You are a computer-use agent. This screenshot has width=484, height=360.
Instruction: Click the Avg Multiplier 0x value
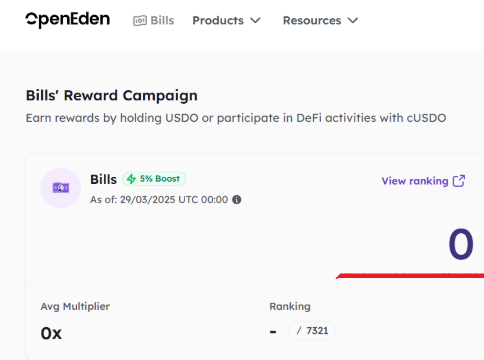[x=51, y=333]
